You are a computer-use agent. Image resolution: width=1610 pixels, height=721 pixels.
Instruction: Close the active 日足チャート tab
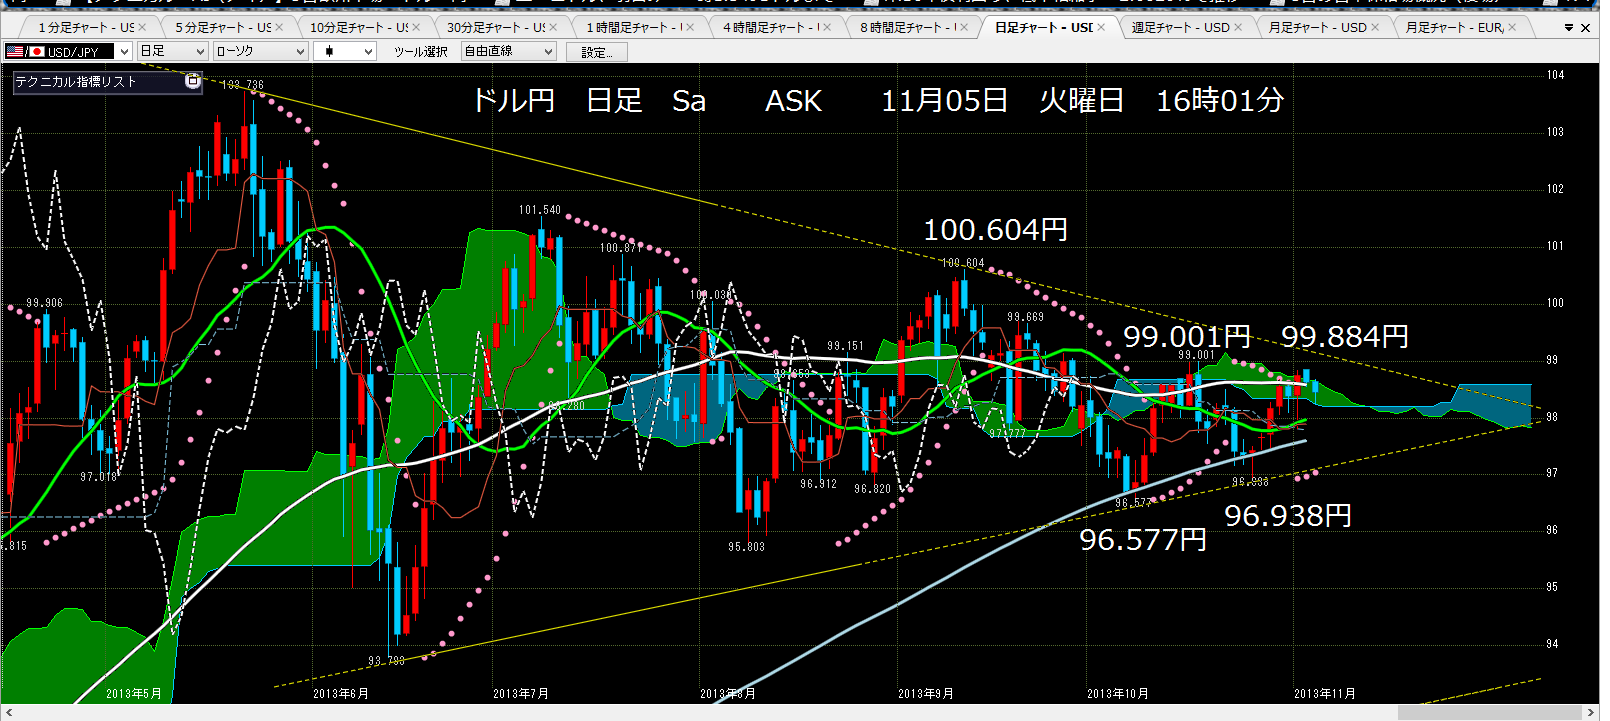point(1101,27)
